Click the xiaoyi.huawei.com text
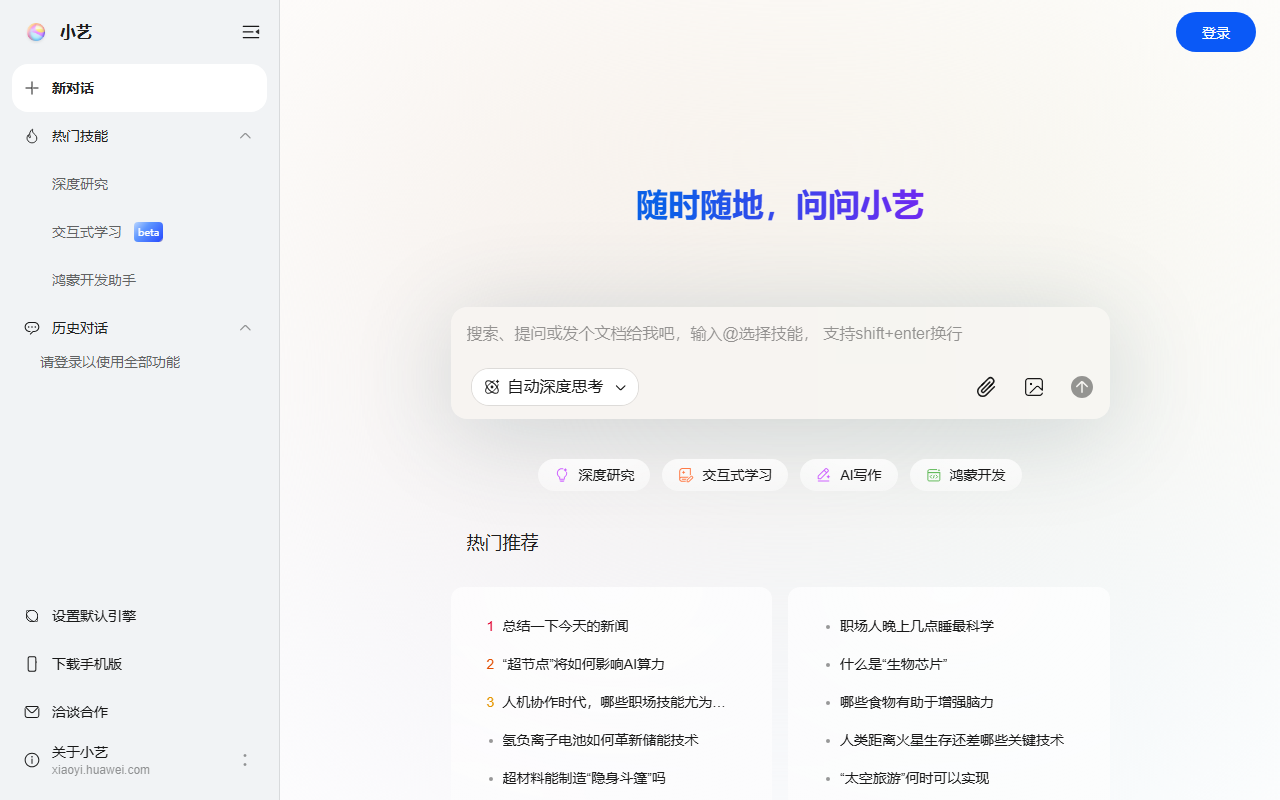 tap(101, 770)
